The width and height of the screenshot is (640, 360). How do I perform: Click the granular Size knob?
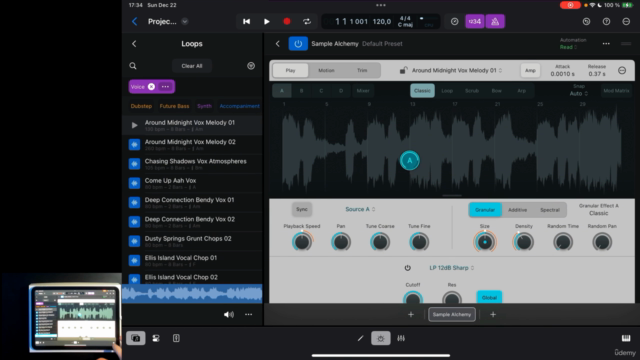pos(485,242)
